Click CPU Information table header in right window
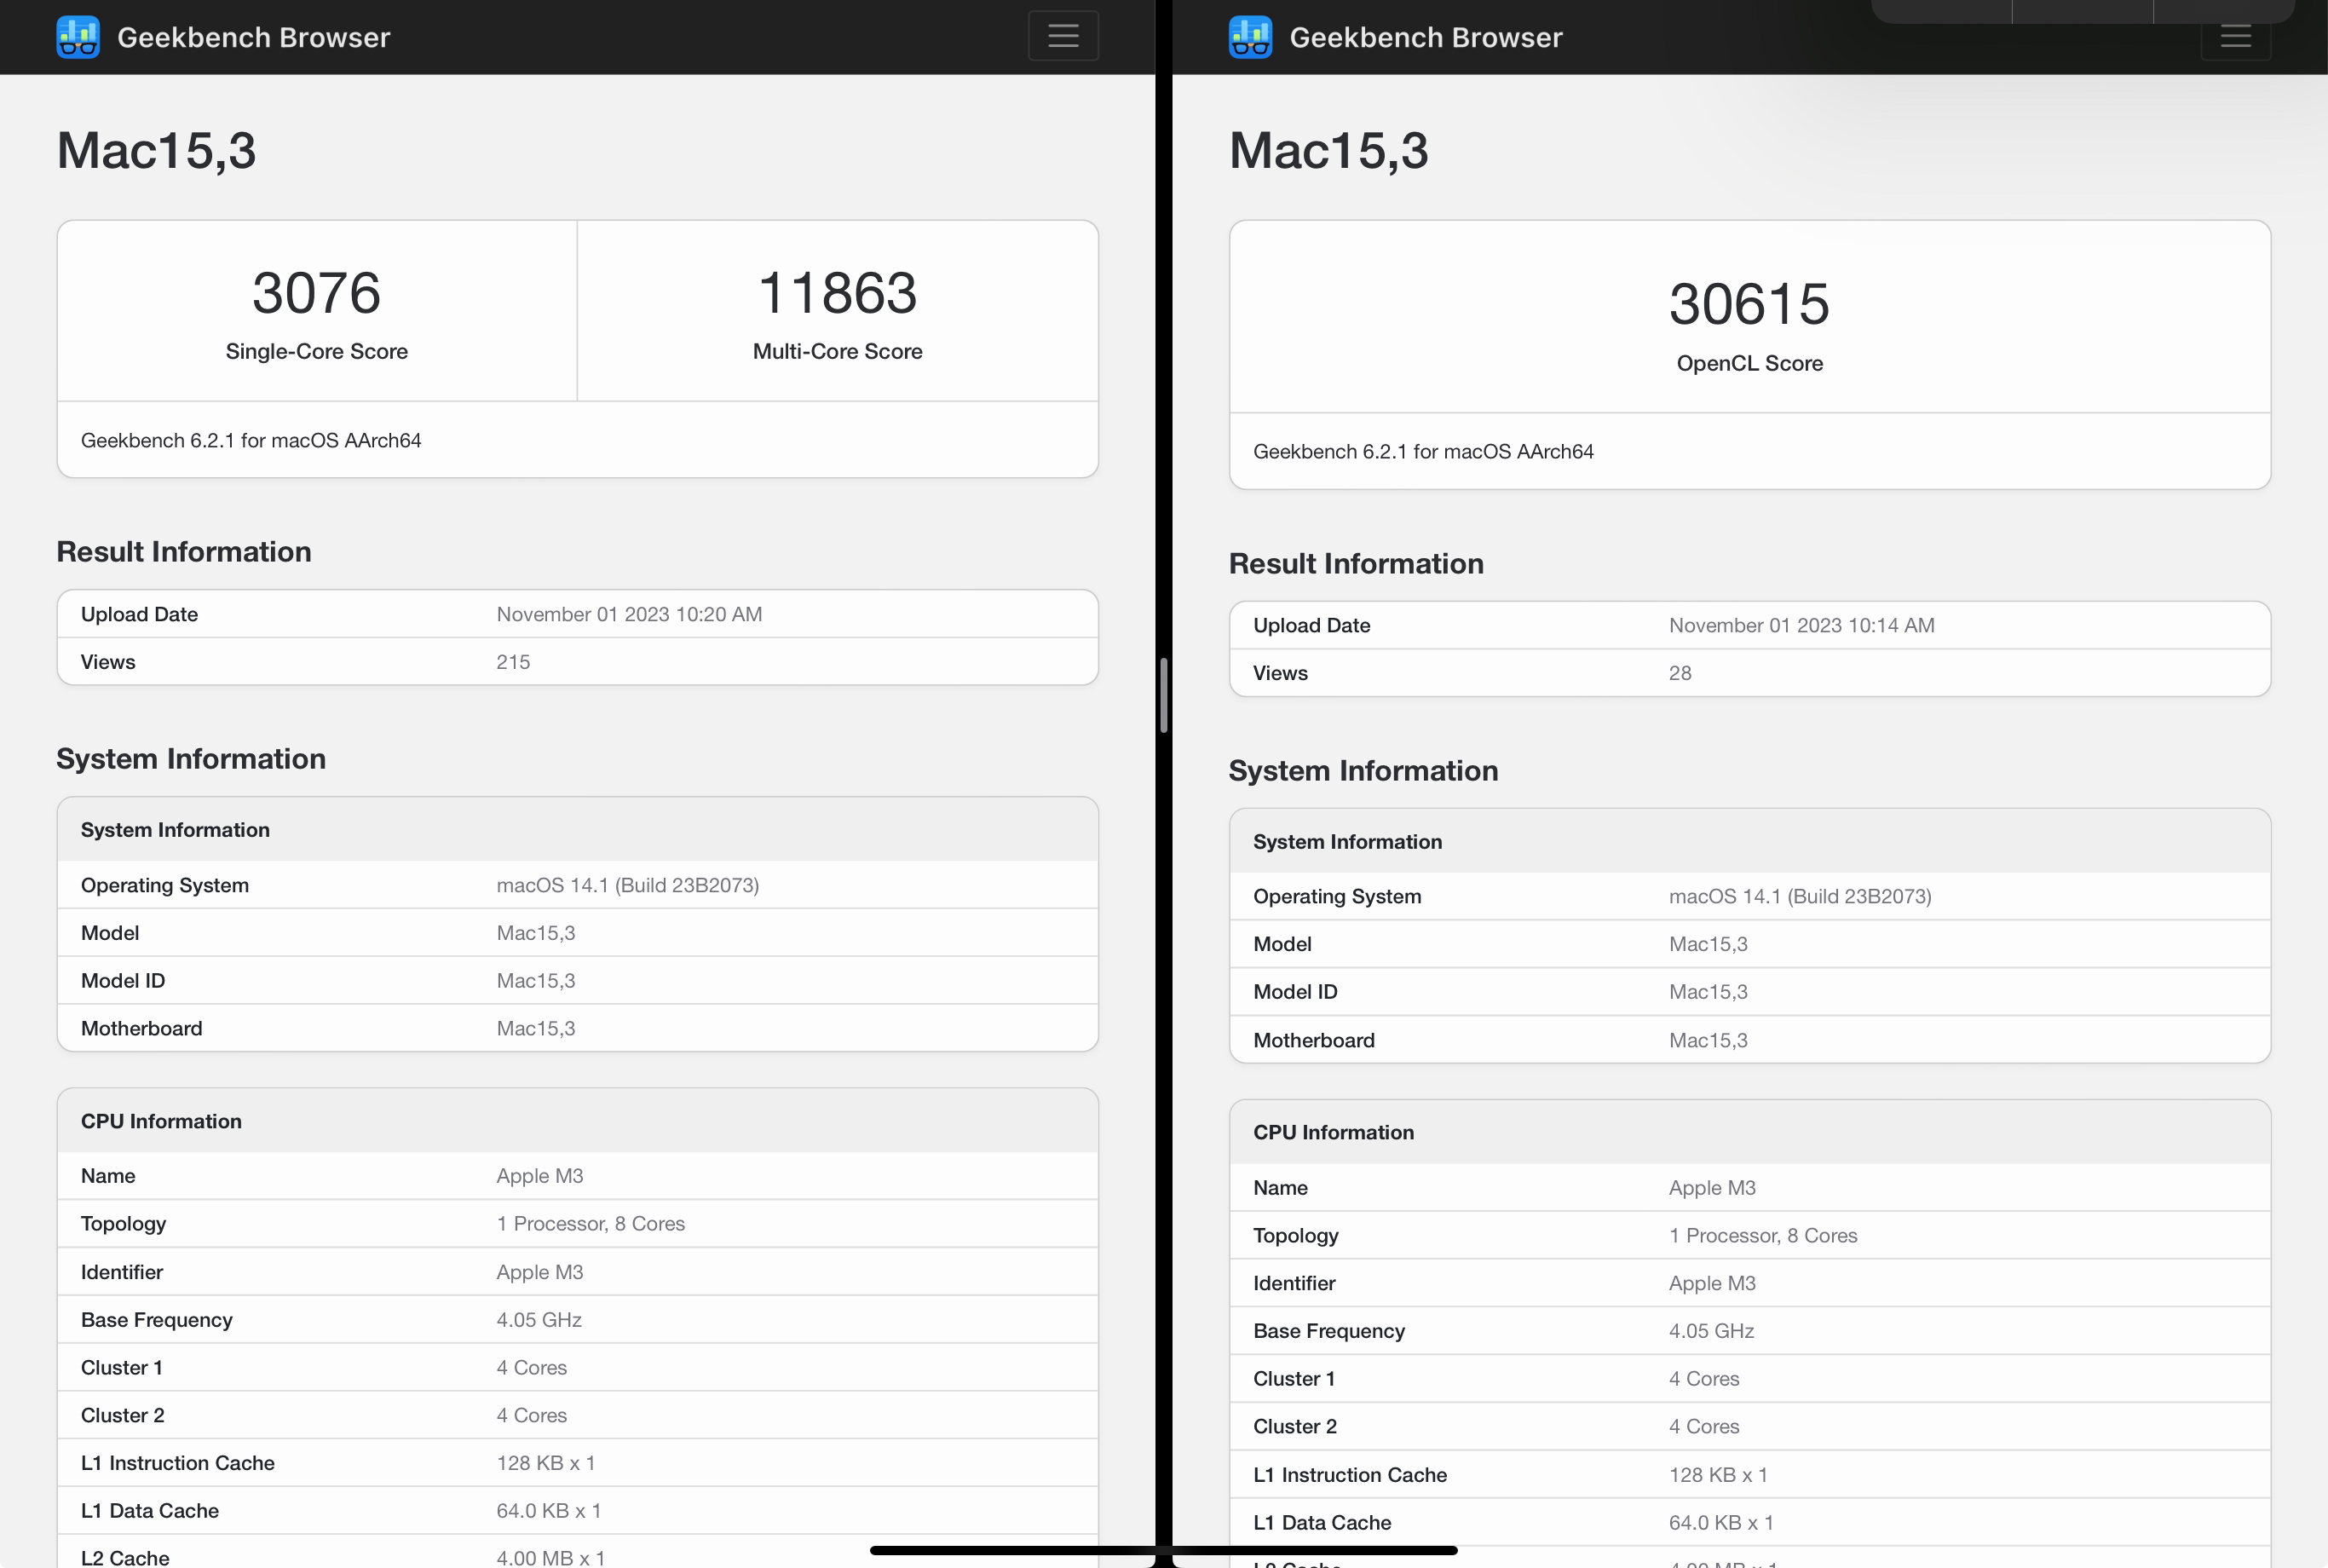 coord(1749,1132)
